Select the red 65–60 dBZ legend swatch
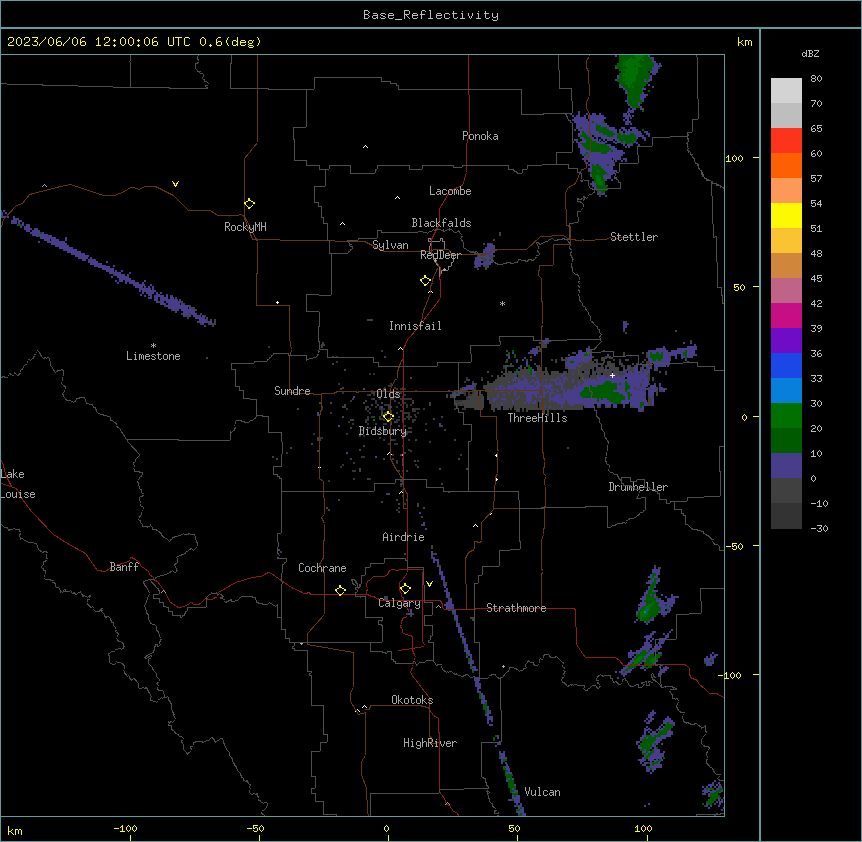 (786, 140)
